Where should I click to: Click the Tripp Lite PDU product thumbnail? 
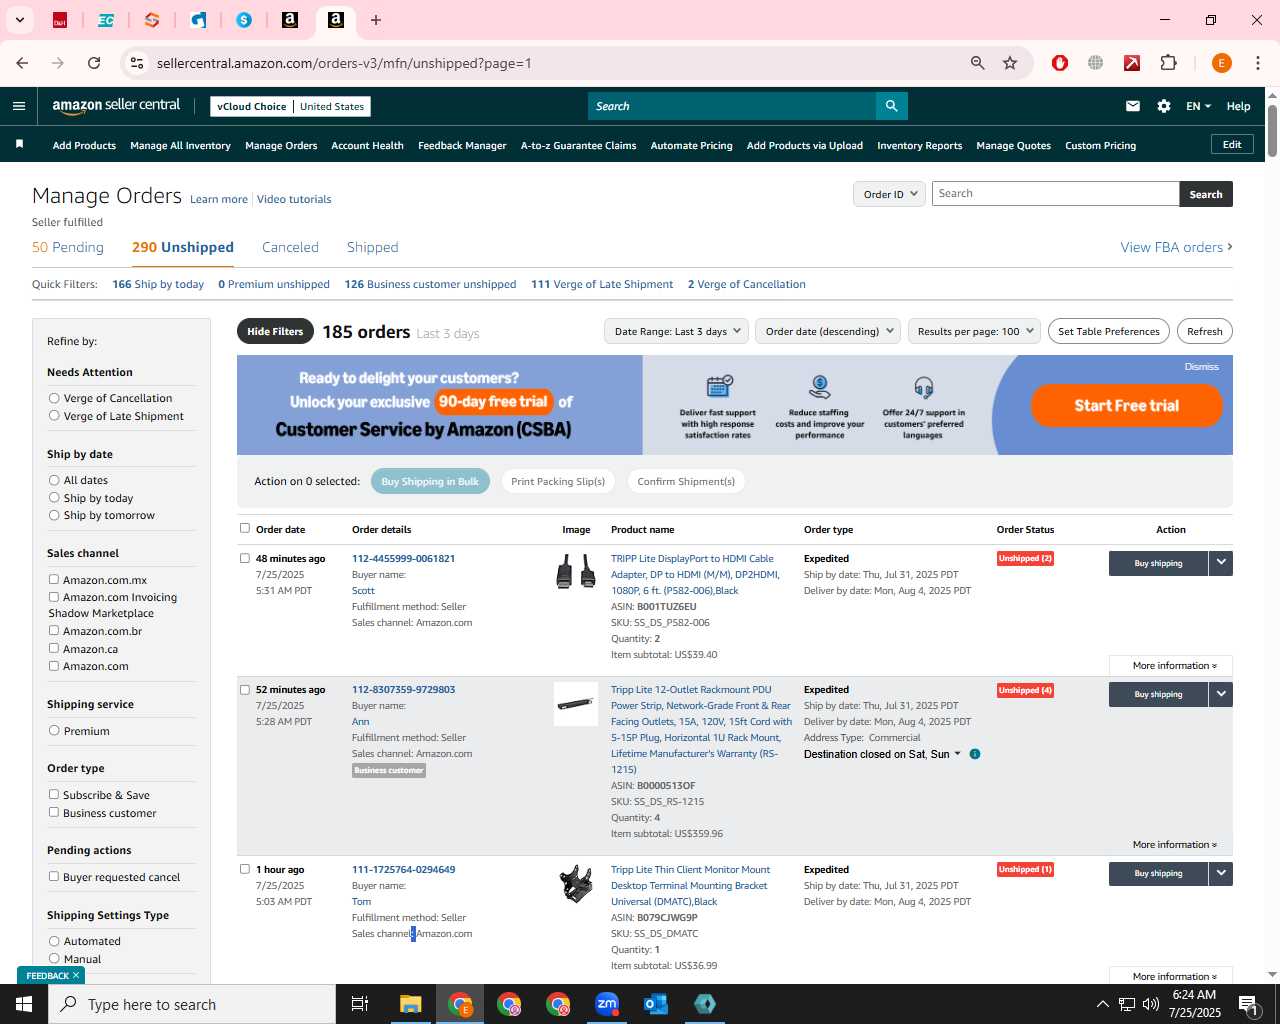576,704
